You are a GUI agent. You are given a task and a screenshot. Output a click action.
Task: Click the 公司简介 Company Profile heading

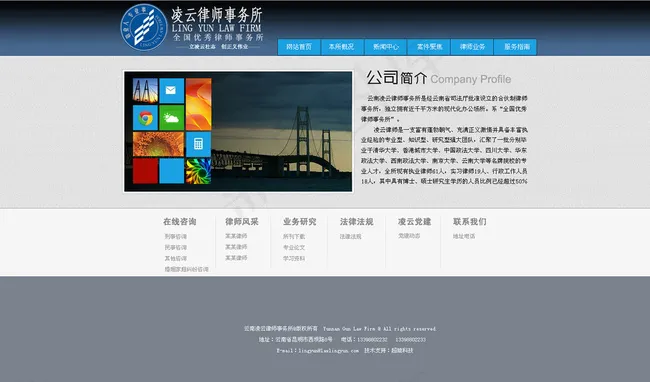click(439, 78)
